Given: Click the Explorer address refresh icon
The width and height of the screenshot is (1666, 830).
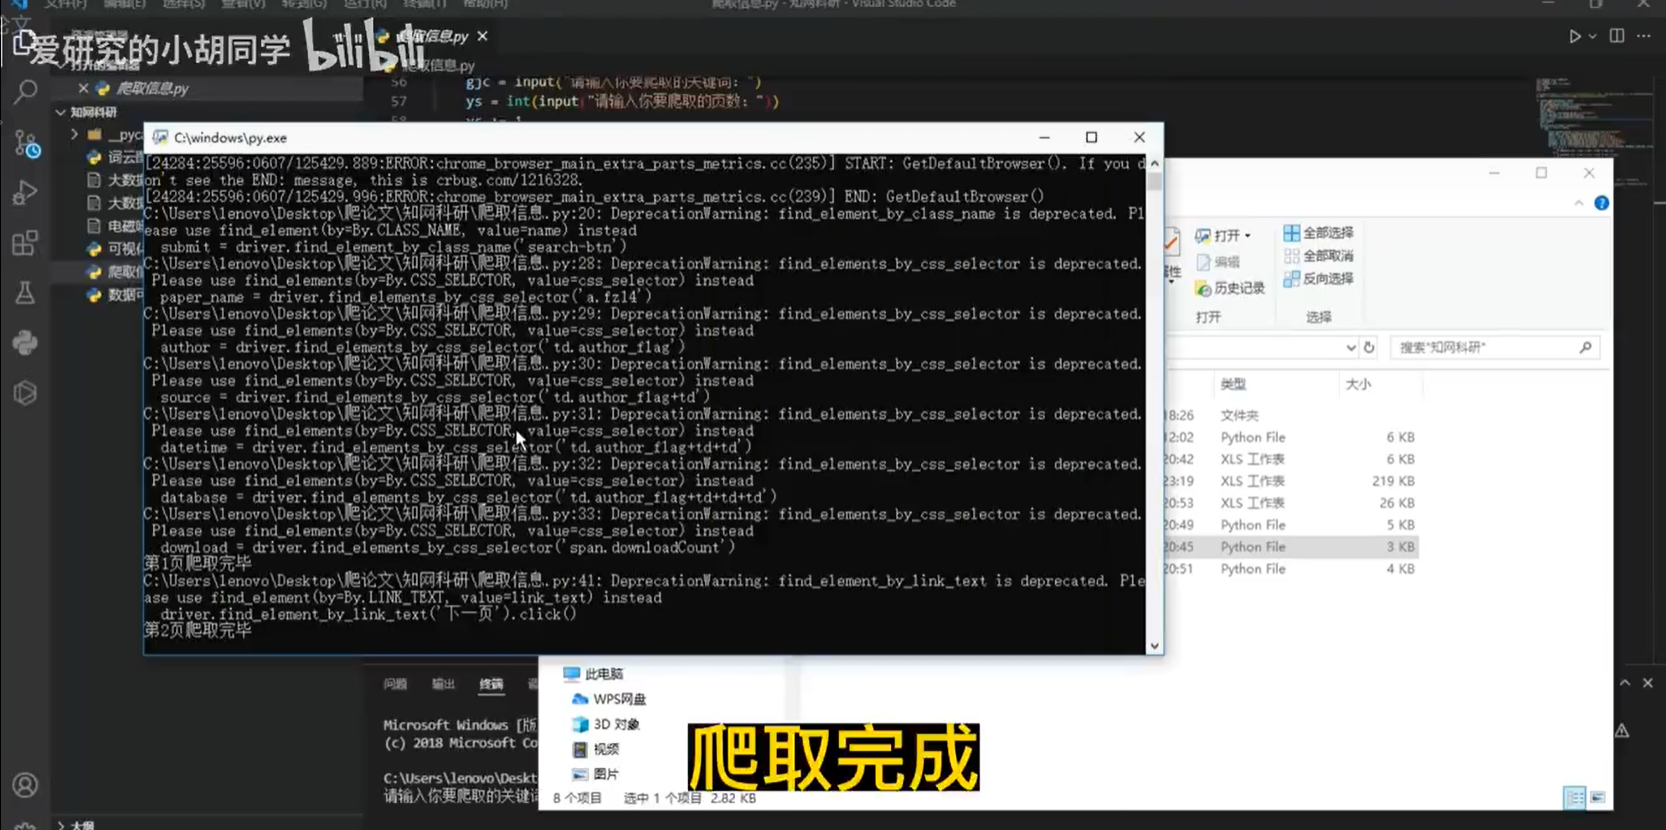Looking at the screenshot, I should click(1369, 347).
